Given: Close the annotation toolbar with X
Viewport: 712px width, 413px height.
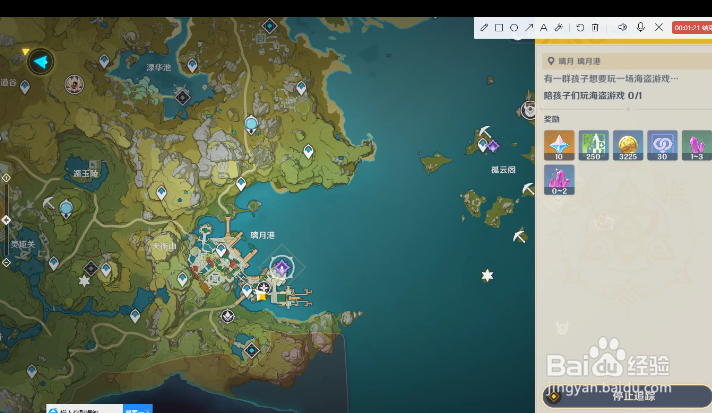Looking at the screenshot, I should (x=659, y=27).
